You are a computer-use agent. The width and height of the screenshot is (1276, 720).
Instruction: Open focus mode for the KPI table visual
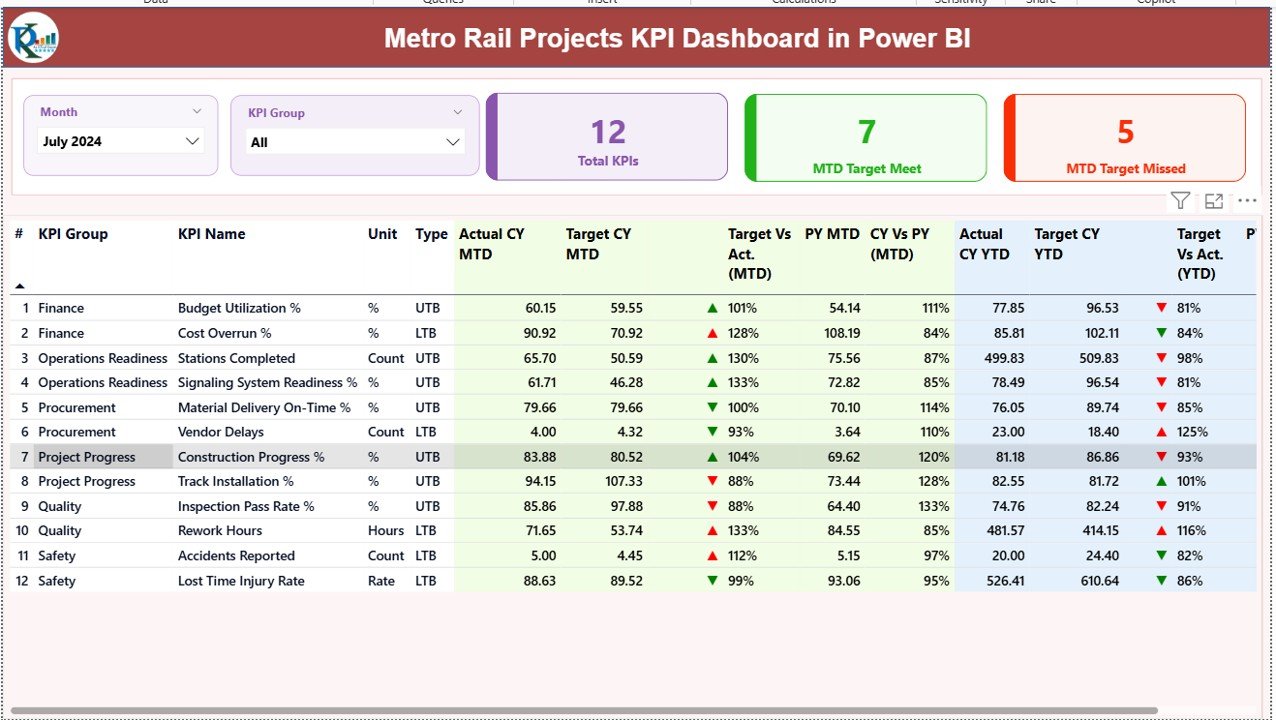point(1213,200)
